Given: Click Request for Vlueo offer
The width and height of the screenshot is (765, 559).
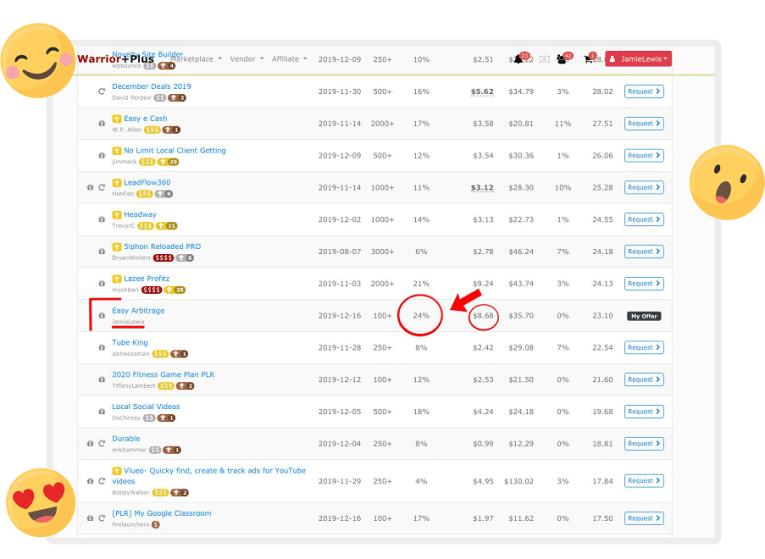Looking at the screenshot, I should pos(644,481).
